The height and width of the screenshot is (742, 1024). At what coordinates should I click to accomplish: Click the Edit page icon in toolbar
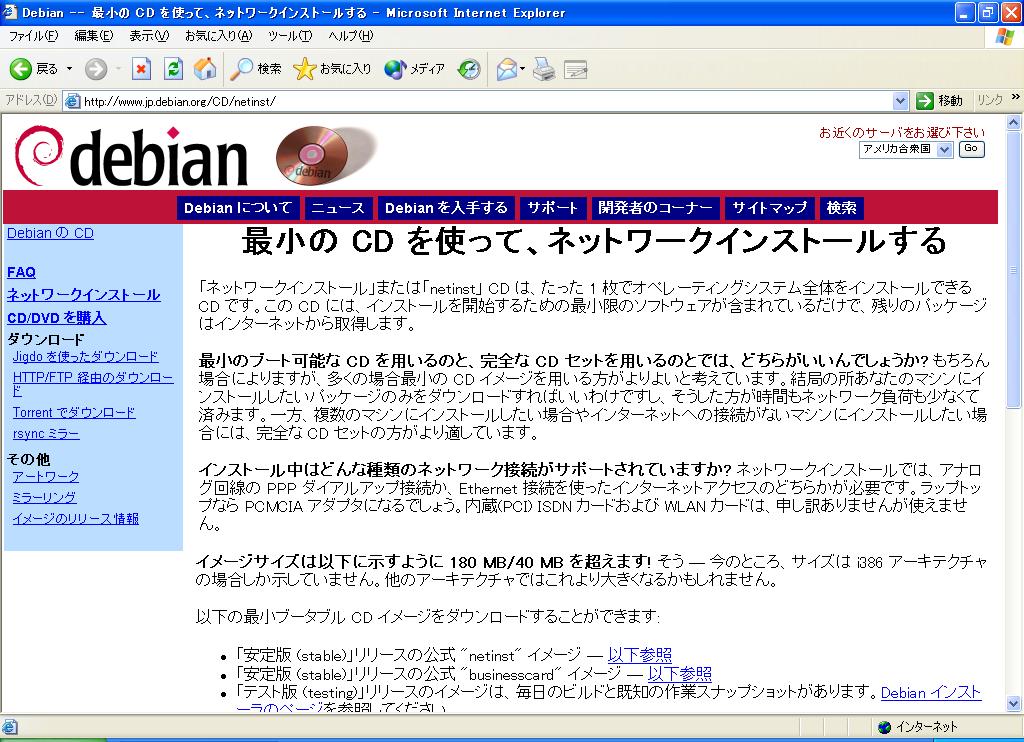tap(575, 69)
